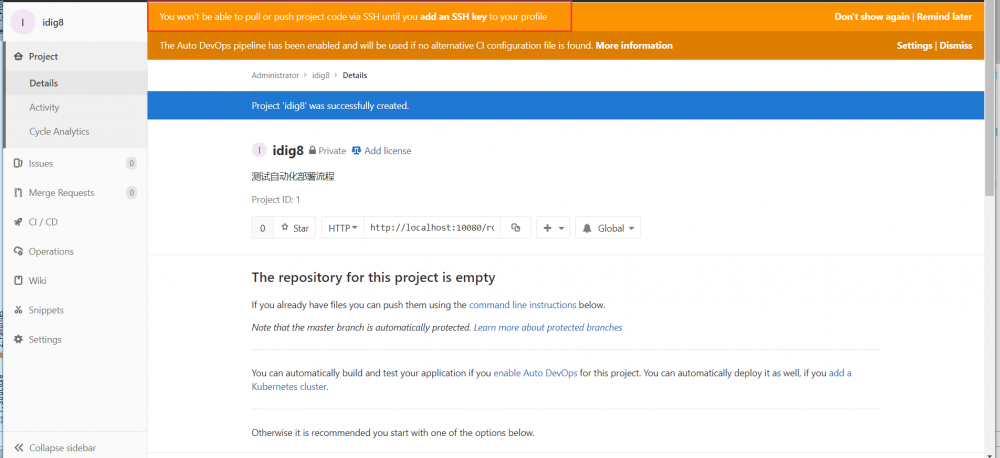This screenshot has height=458, width=1000.
Task: Select the repository URL input field
Action: 432,228
